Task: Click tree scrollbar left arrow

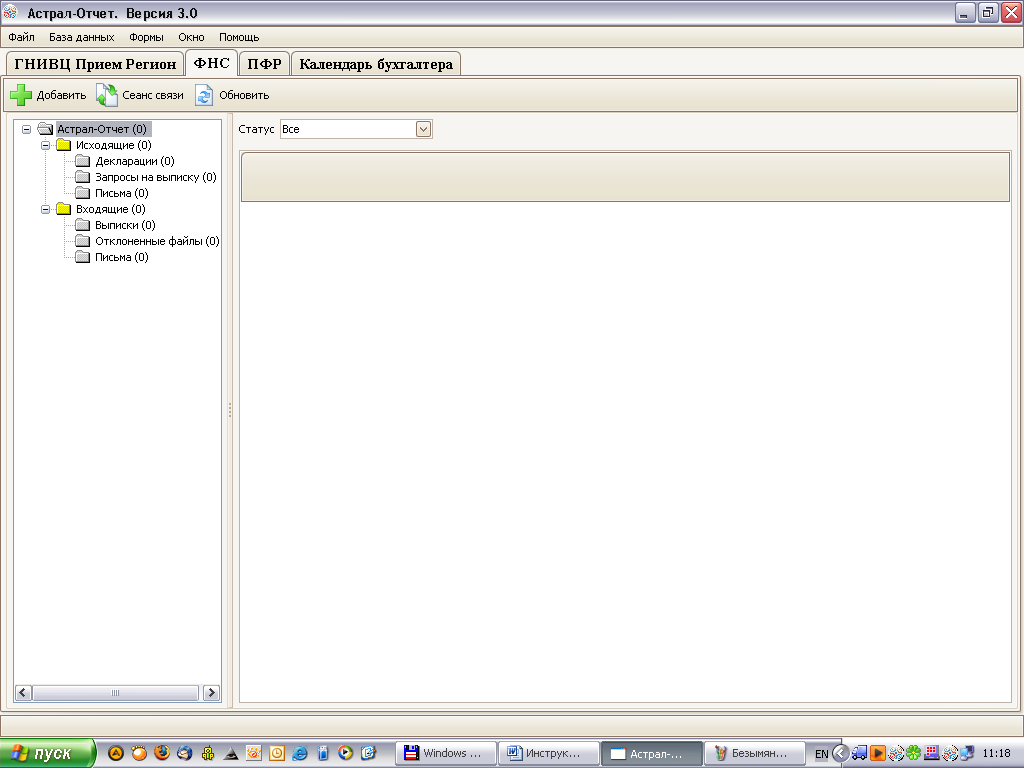Action: click(x=23, y=693)
